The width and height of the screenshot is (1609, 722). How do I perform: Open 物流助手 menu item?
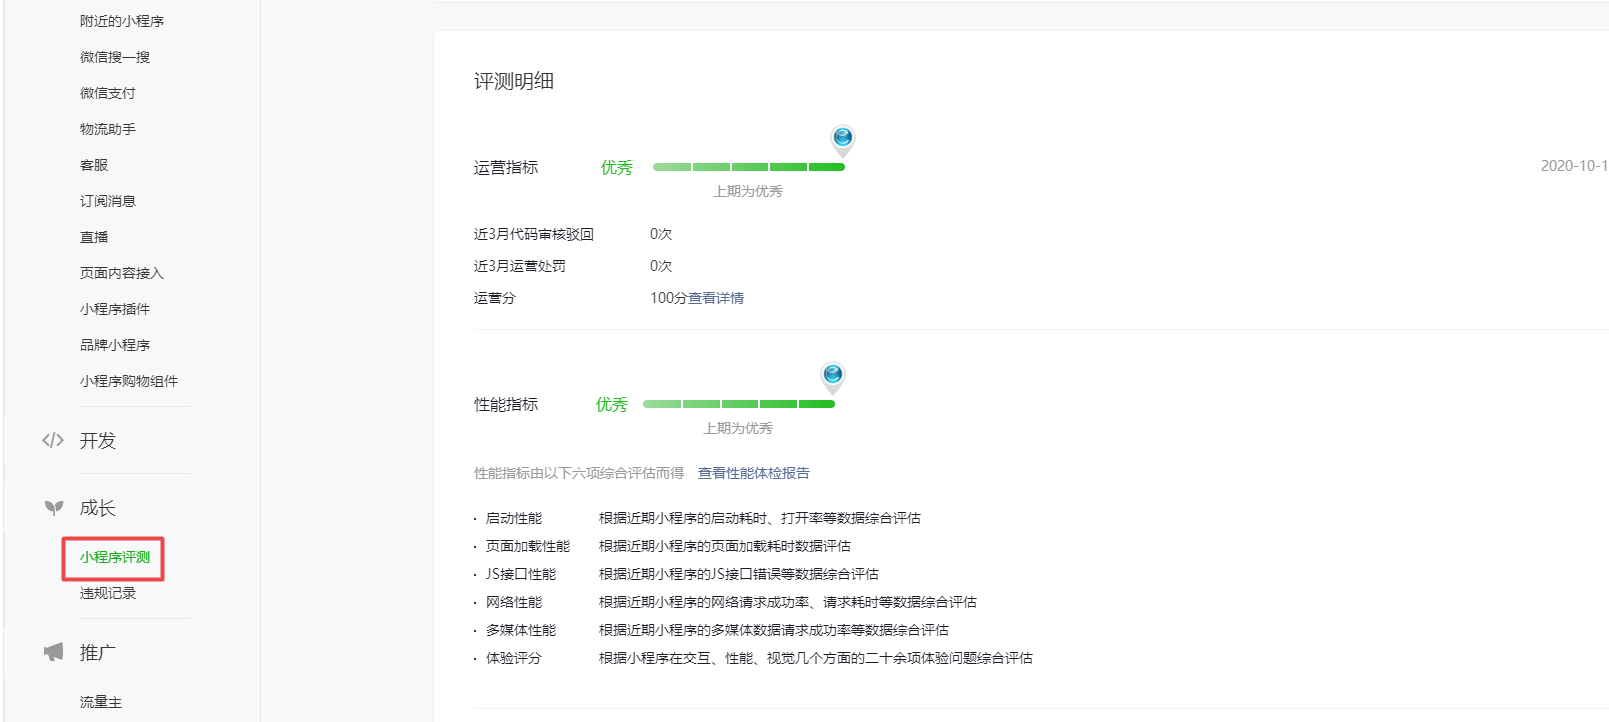[x=108, y=129]
